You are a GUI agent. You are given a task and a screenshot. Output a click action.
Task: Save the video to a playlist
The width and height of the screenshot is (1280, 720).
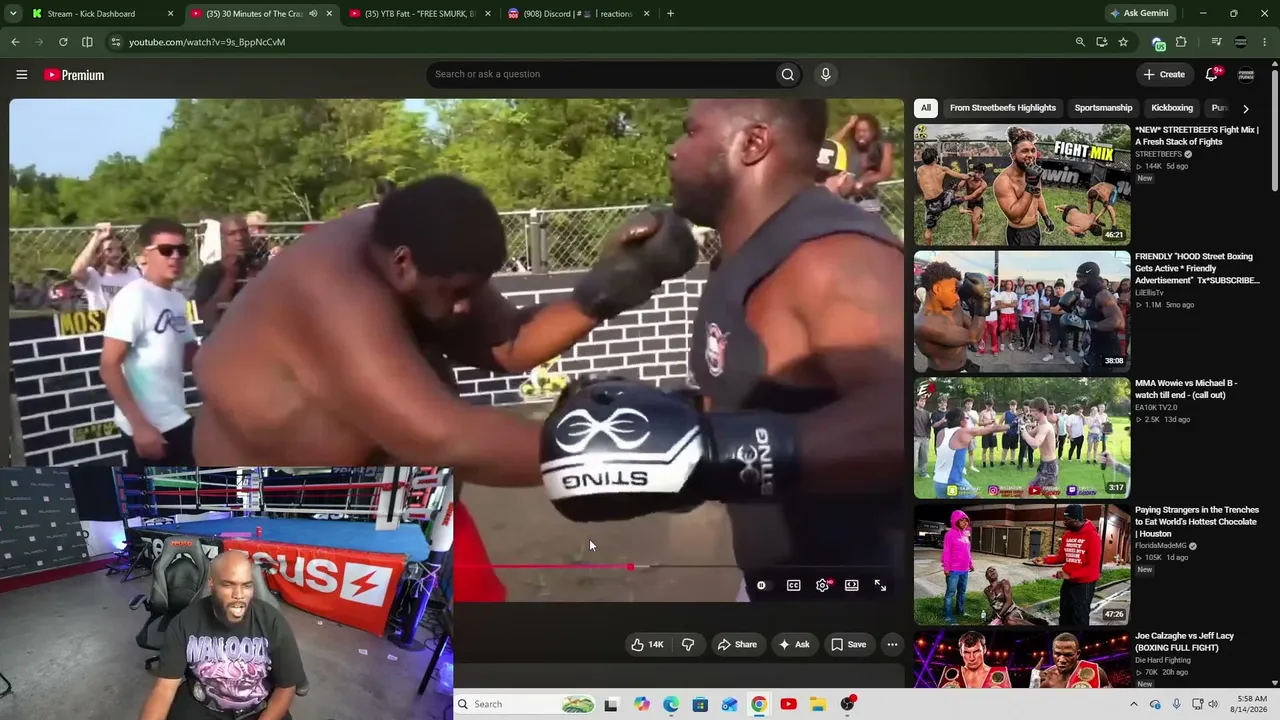(849, 645)
